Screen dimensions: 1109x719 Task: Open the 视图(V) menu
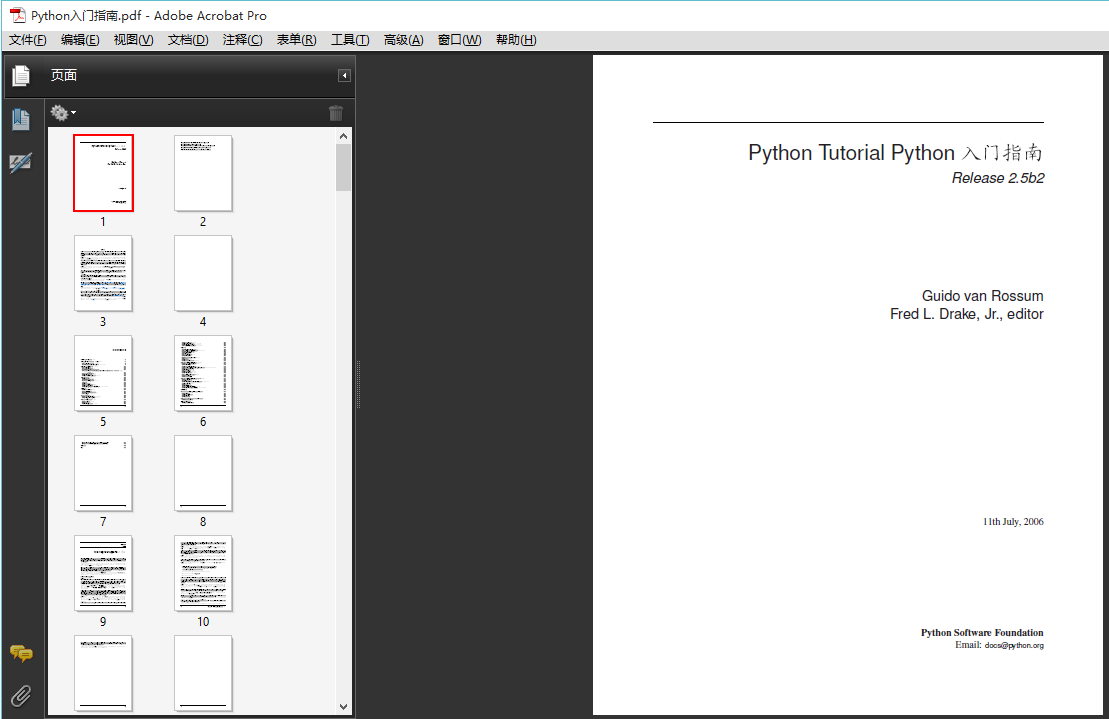click(134, 40)
